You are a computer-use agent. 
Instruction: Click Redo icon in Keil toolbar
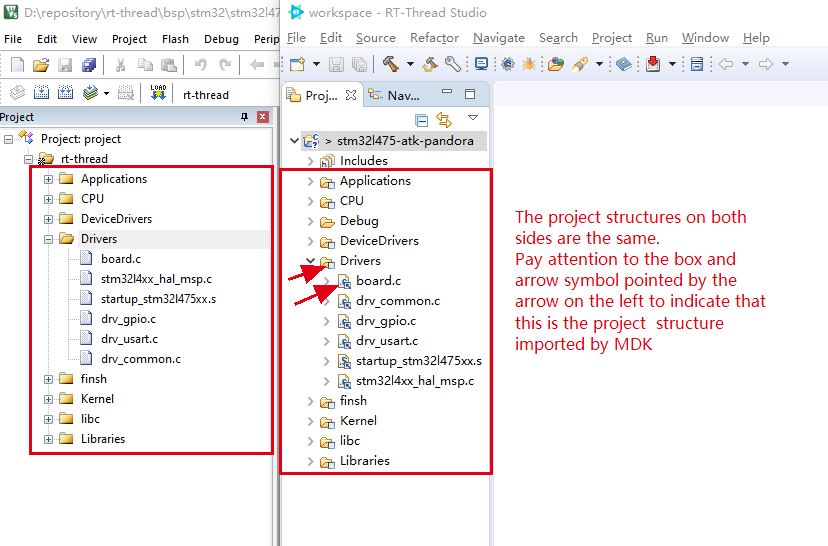[225, 65]
